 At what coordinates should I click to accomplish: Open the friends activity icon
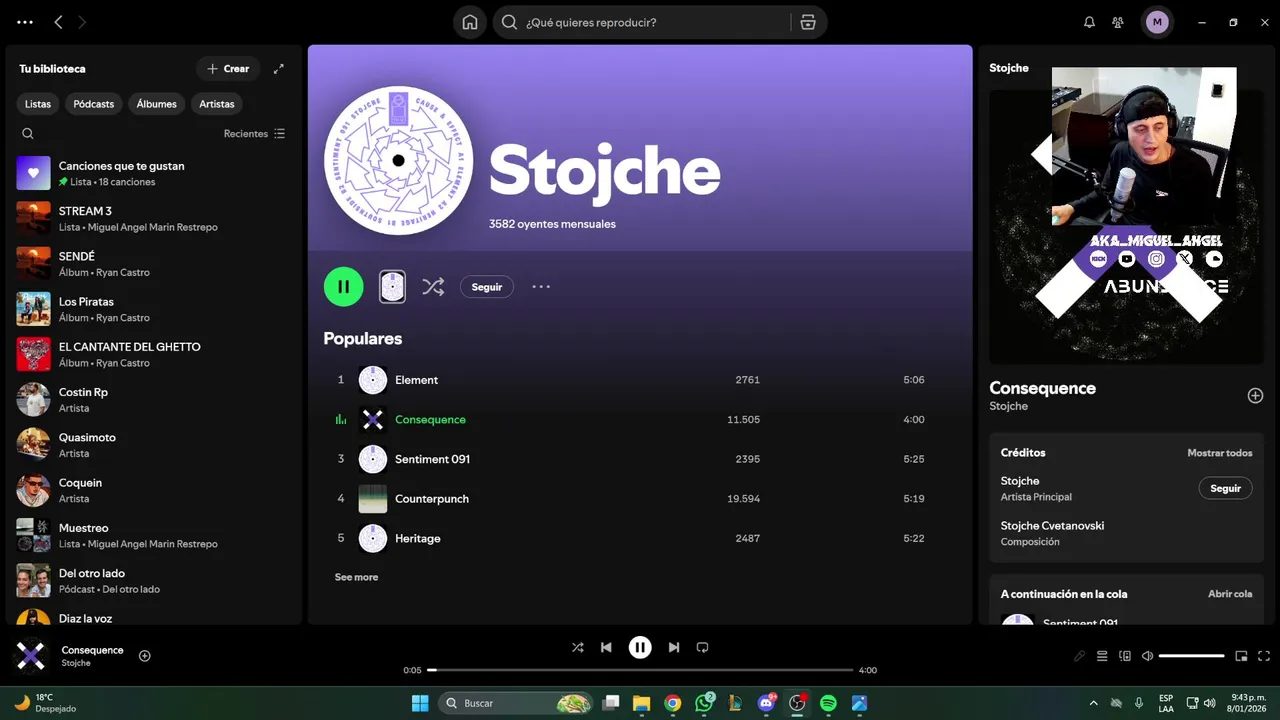click(x=1118, y=22)
